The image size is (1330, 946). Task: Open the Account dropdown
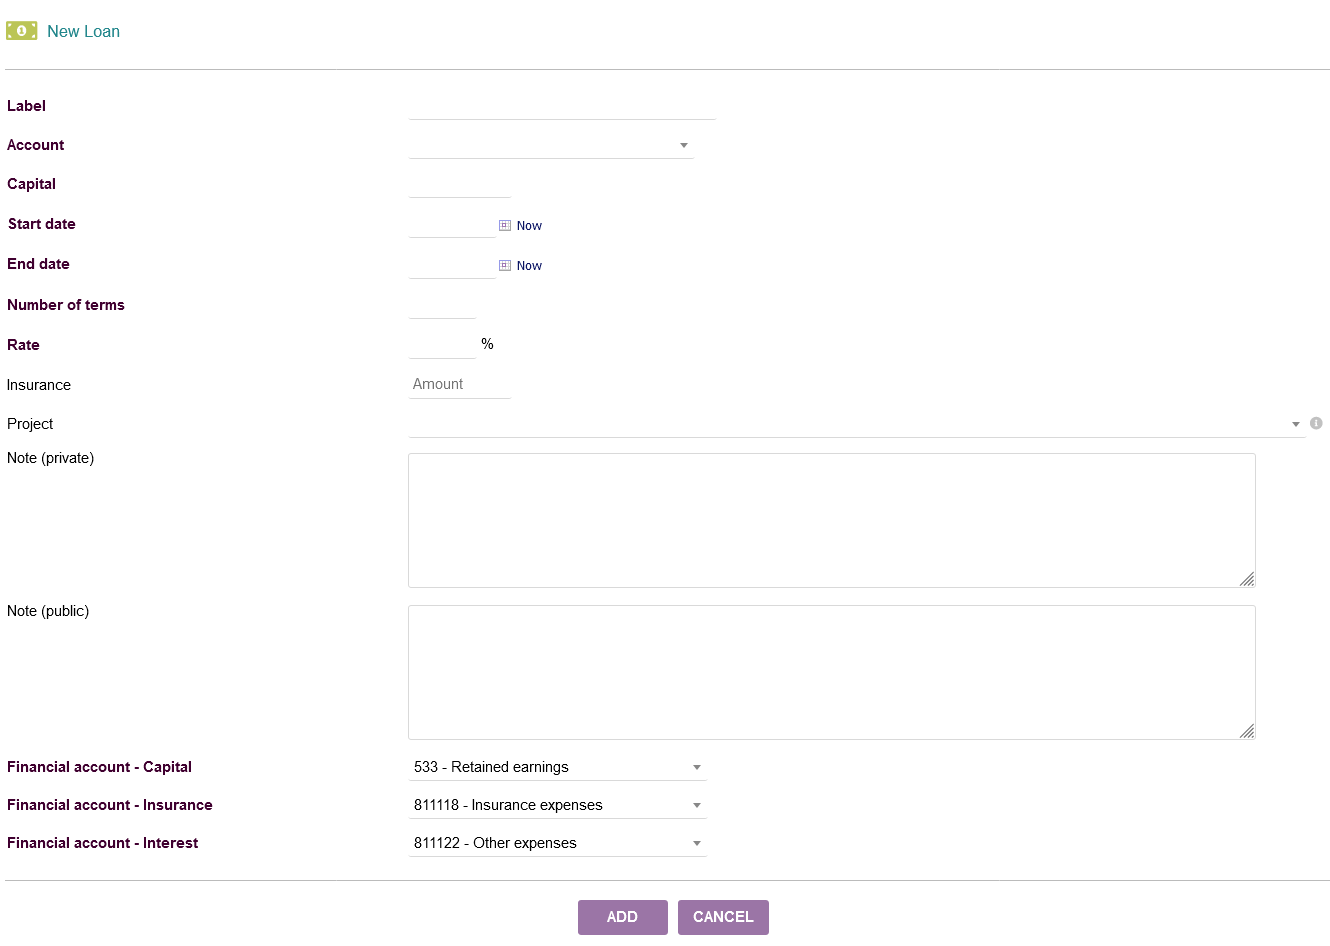pos(551,146)
